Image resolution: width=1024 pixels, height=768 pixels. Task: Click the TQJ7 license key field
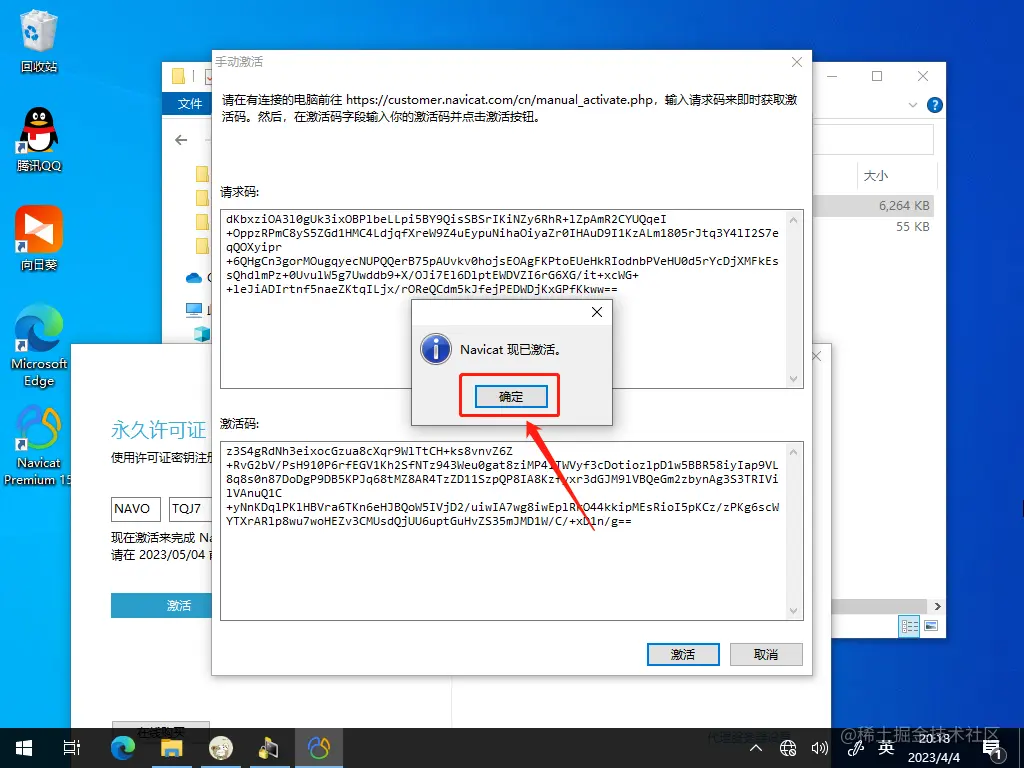191,509
